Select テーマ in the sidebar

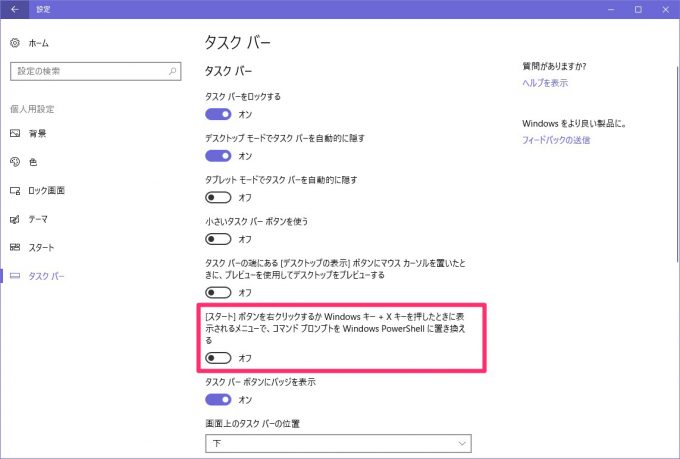(38, 219)
